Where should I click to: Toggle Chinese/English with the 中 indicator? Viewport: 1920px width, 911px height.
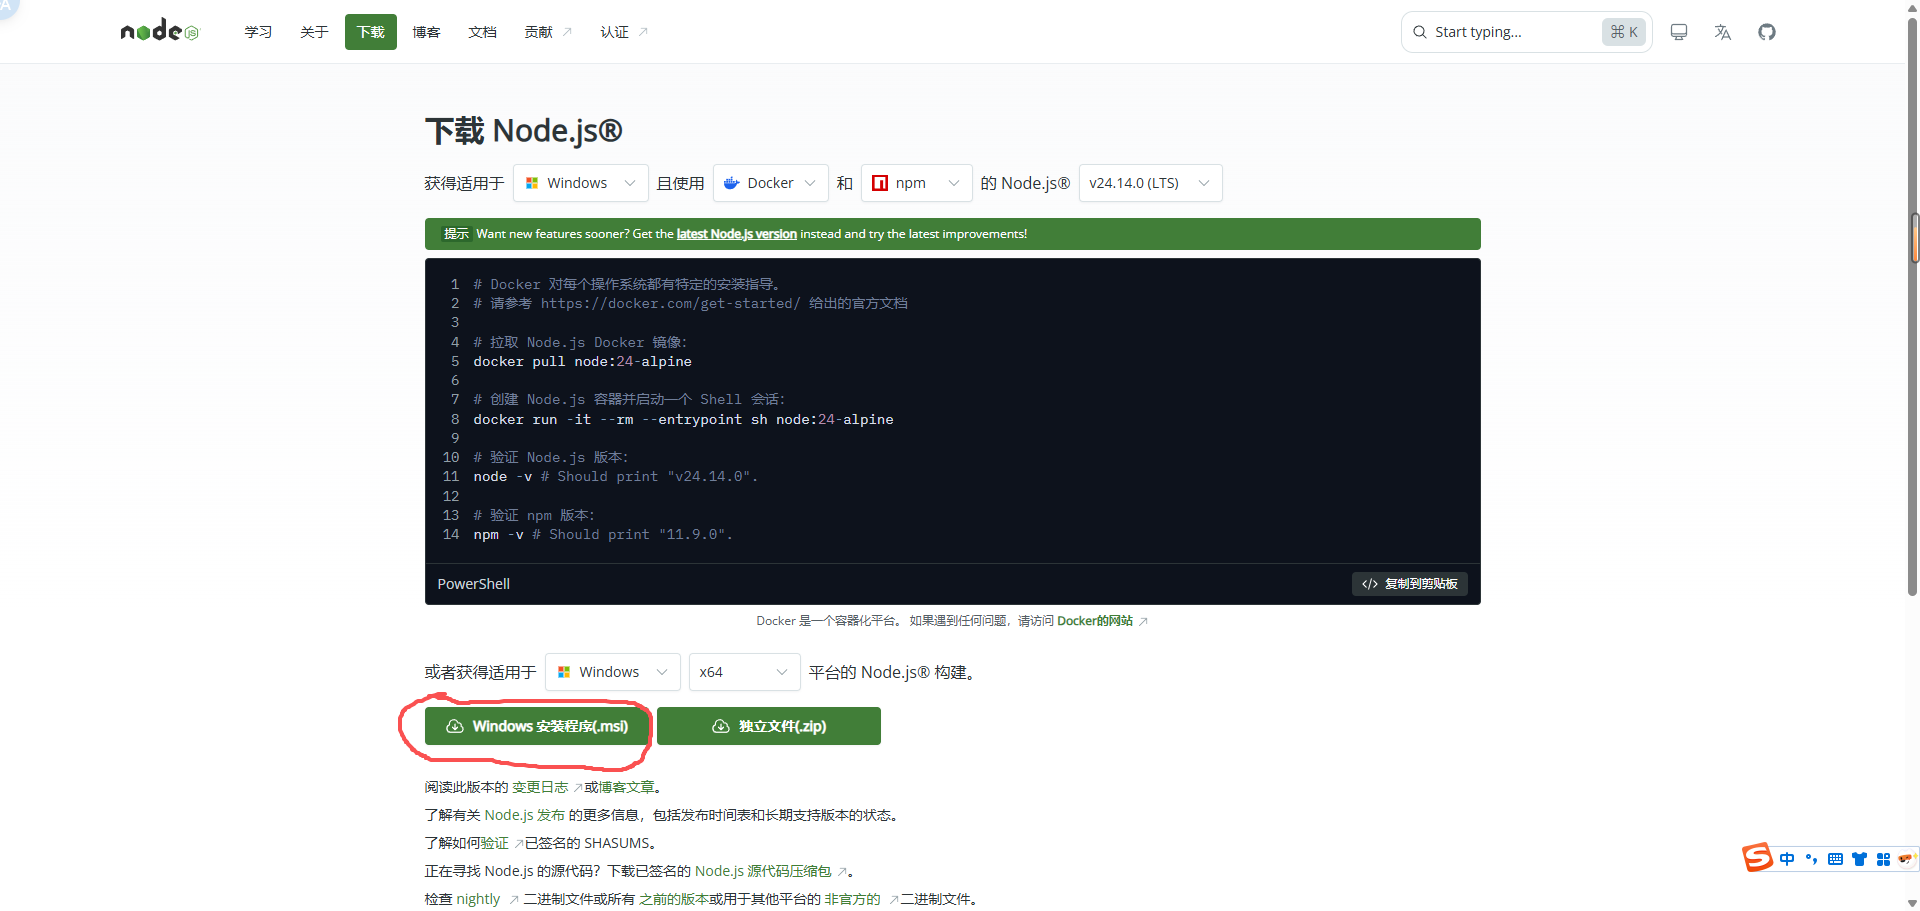tap(1789, 859)
